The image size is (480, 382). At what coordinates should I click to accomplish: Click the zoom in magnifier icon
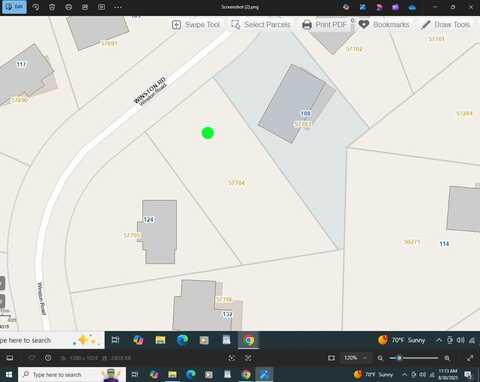447,358
